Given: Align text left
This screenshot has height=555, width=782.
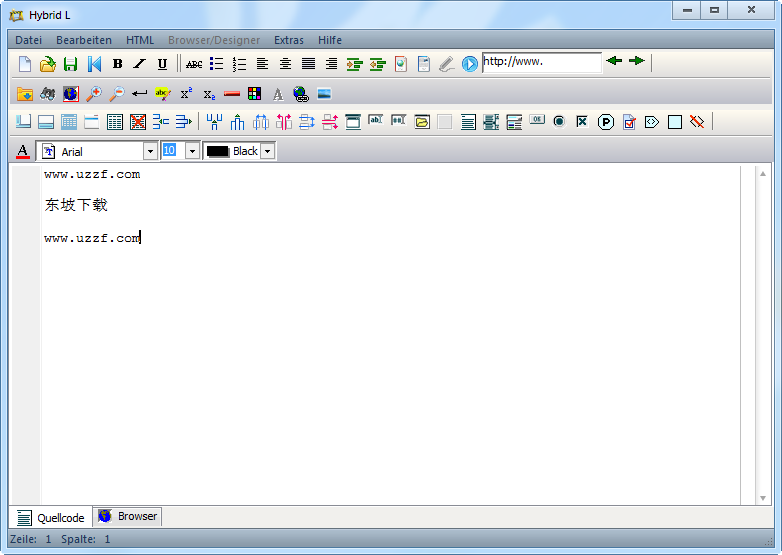Looking at the screenshot, I should tap(262, 64).
